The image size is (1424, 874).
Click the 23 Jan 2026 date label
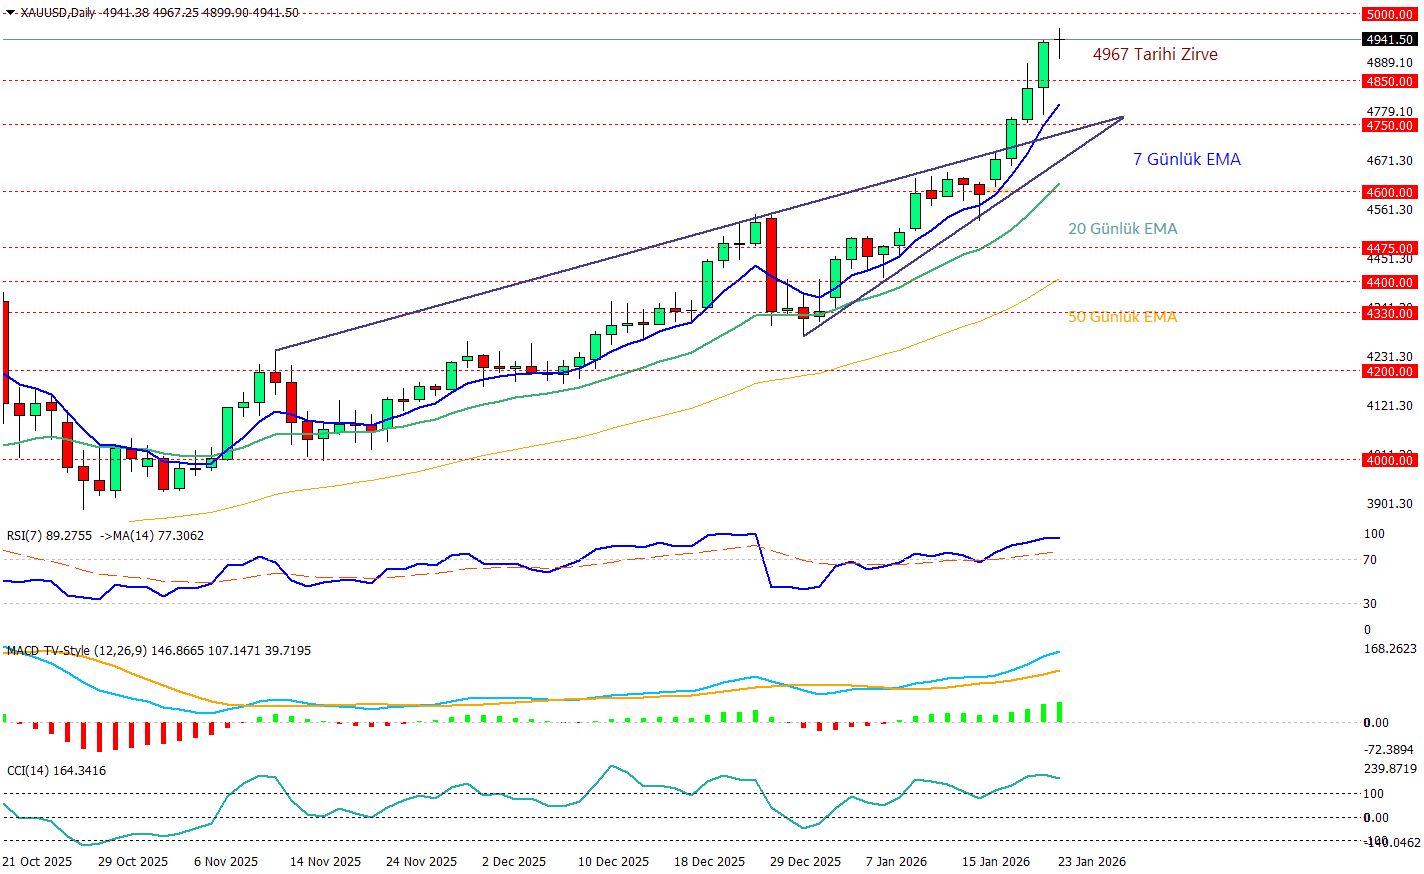pos(1091,861)
